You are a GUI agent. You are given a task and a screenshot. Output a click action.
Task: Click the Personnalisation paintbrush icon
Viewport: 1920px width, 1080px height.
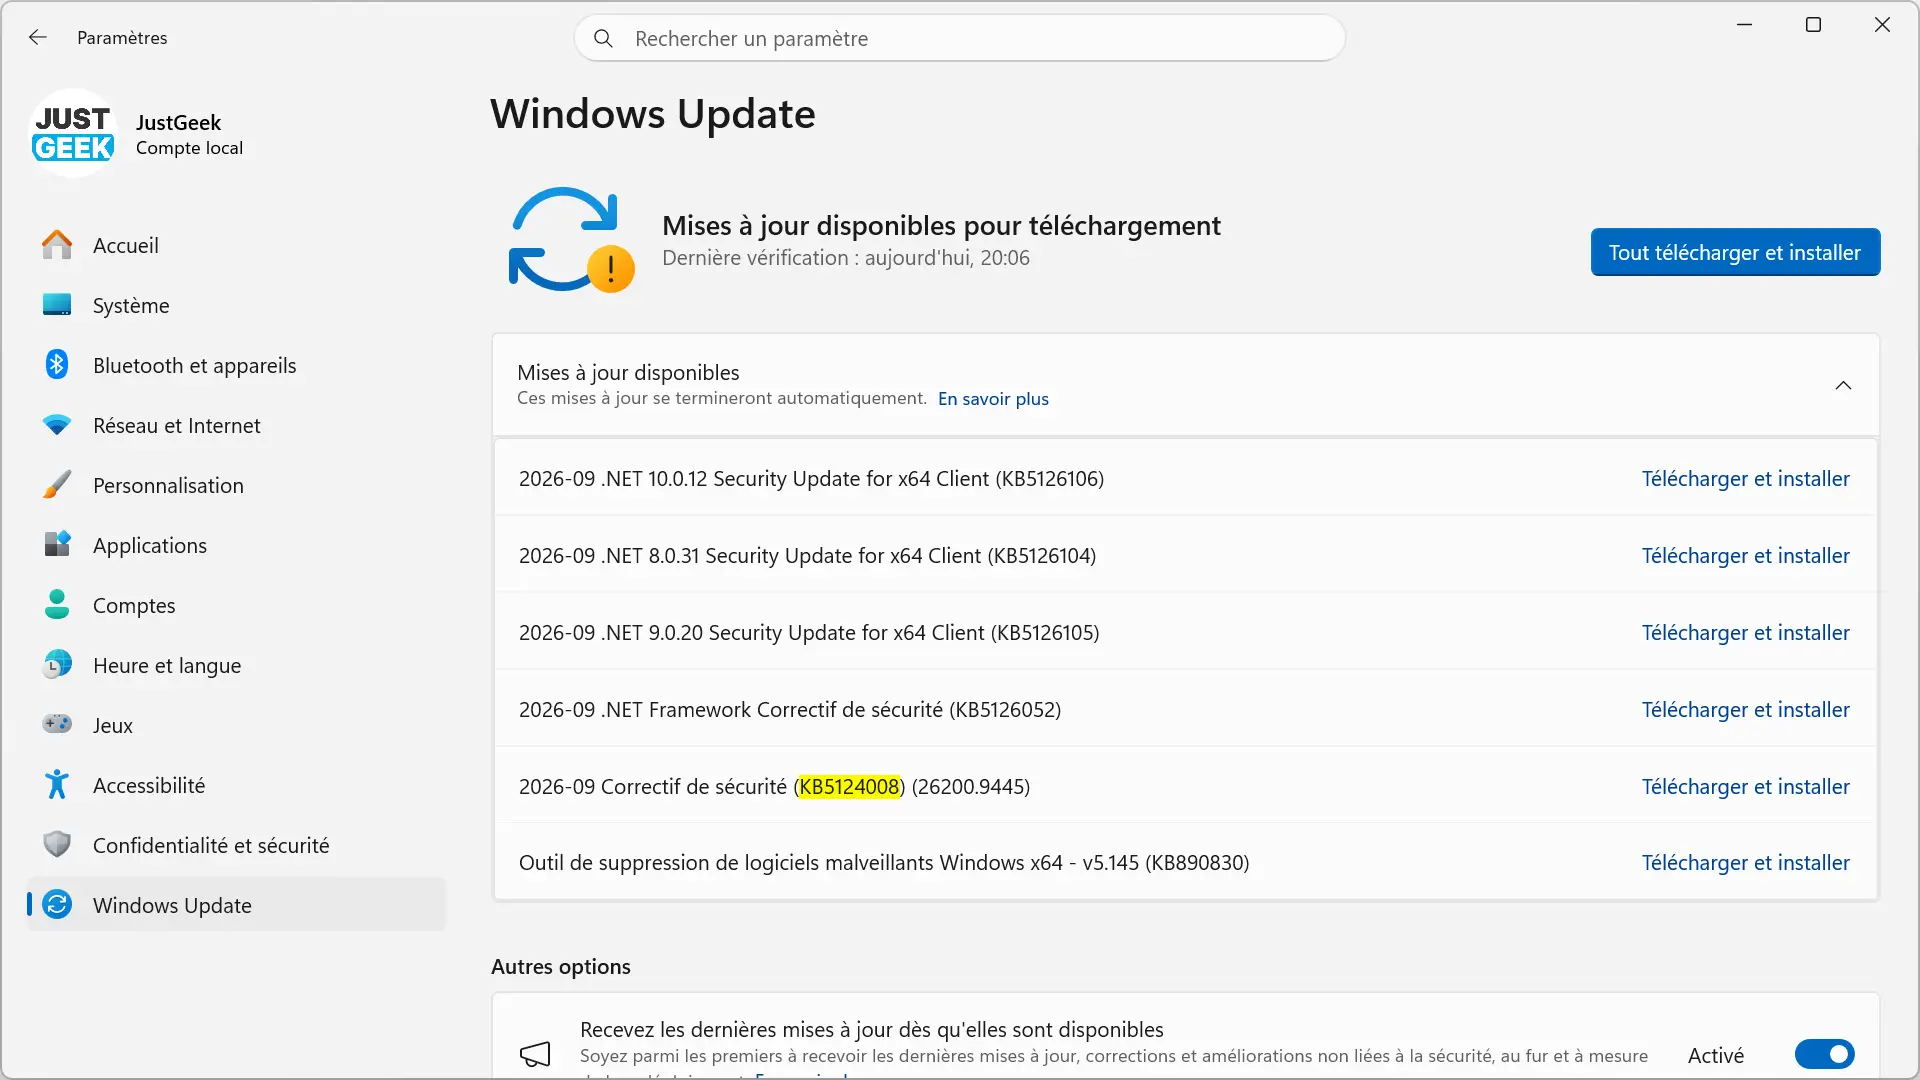tap(57, 485)
